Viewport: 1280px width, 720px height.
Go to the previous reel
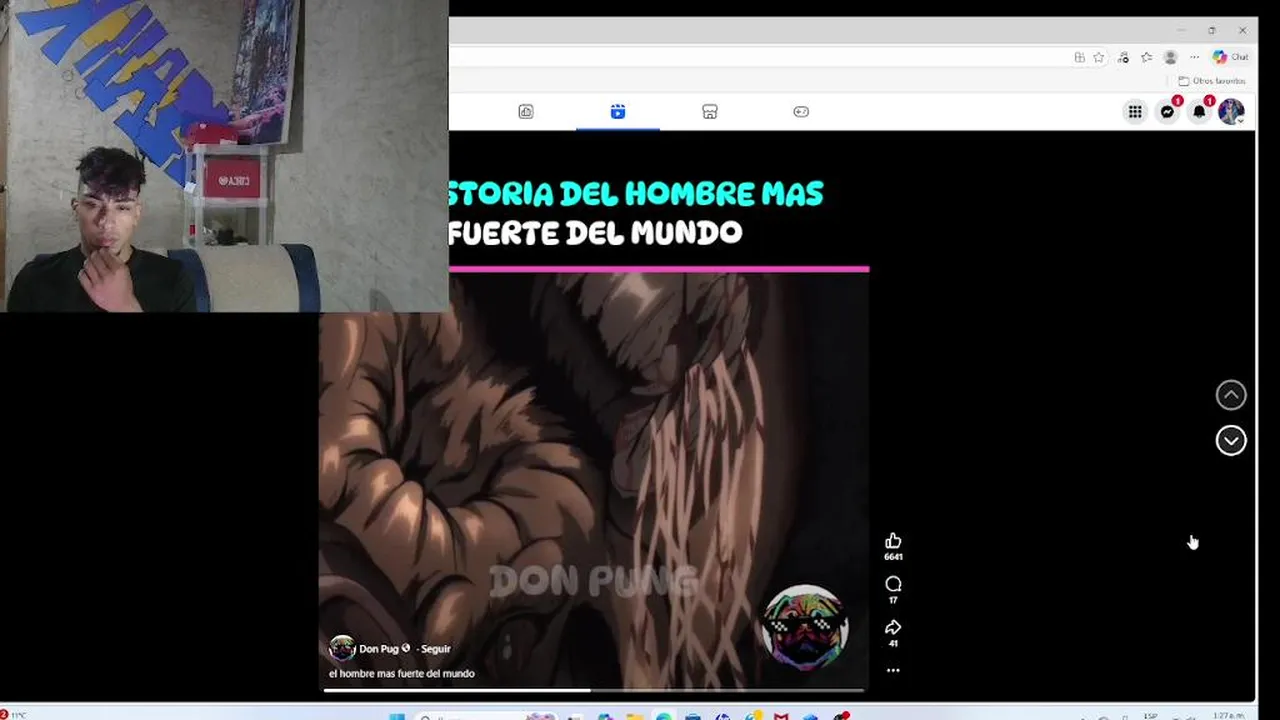click(x=1231, y=395)
